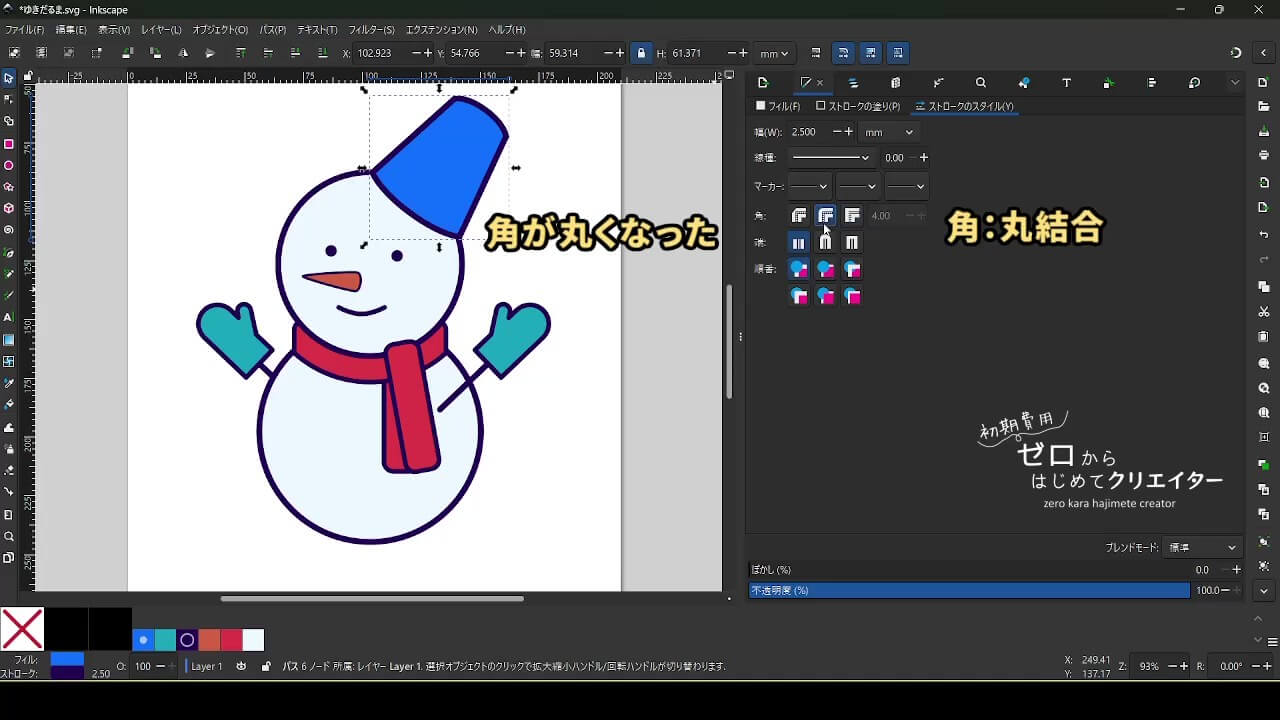Viewport: 1280px width, 720px height.
Task: Choose the star and polygon tool
Action: (9, 187)
